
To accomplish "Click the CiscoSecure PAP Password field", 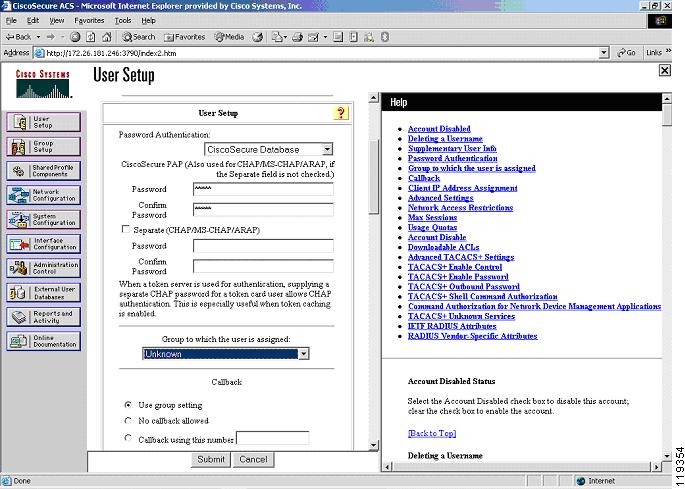I will pyautogui.click(x=263, y=189).
